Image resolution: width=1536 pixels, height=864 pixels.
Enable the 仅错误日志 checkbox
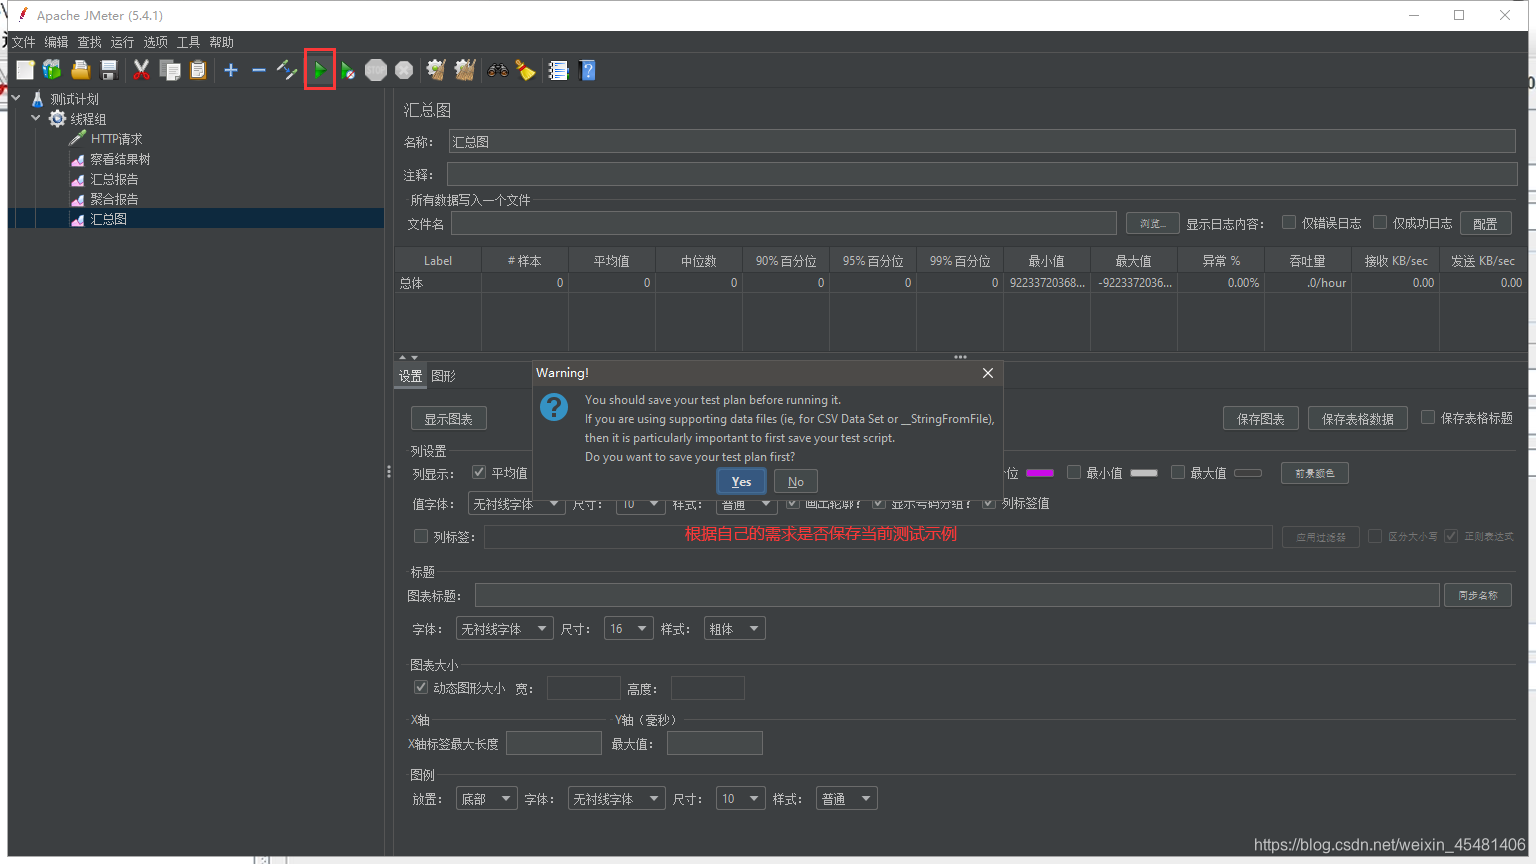tap(1289, 222)
